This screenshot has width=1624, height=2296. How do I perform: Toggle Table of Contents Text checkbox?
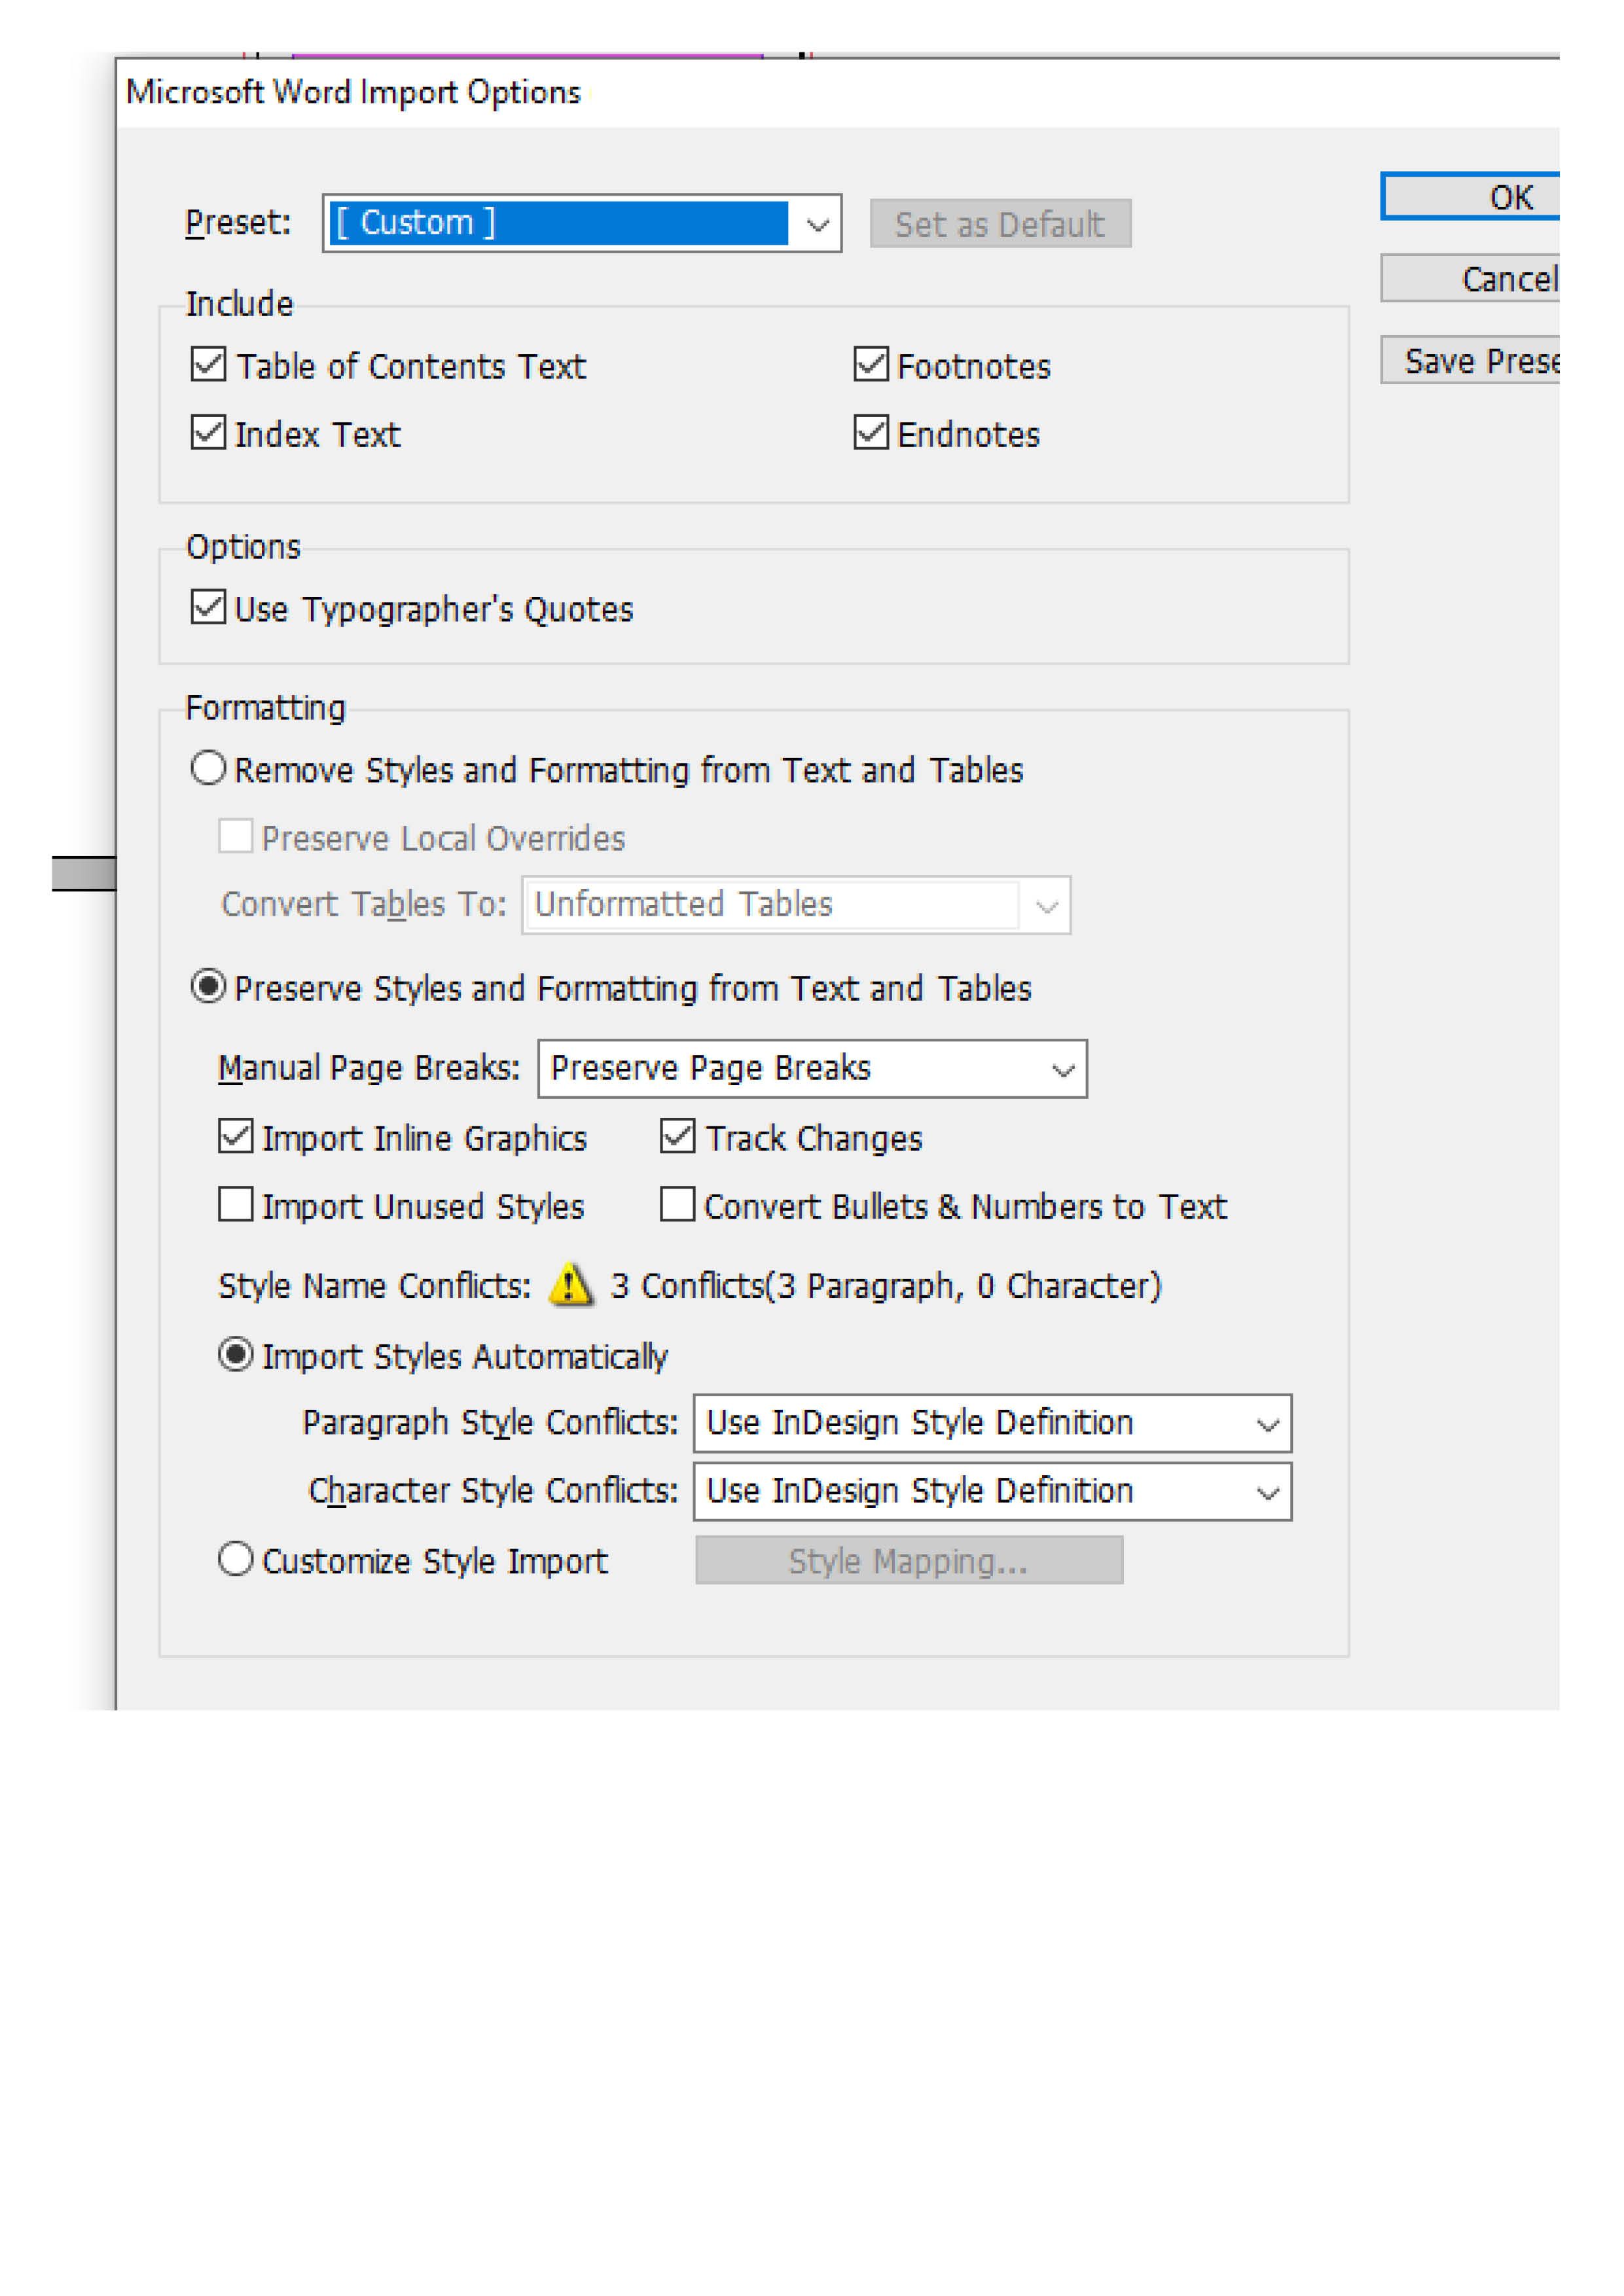(208, 365)
